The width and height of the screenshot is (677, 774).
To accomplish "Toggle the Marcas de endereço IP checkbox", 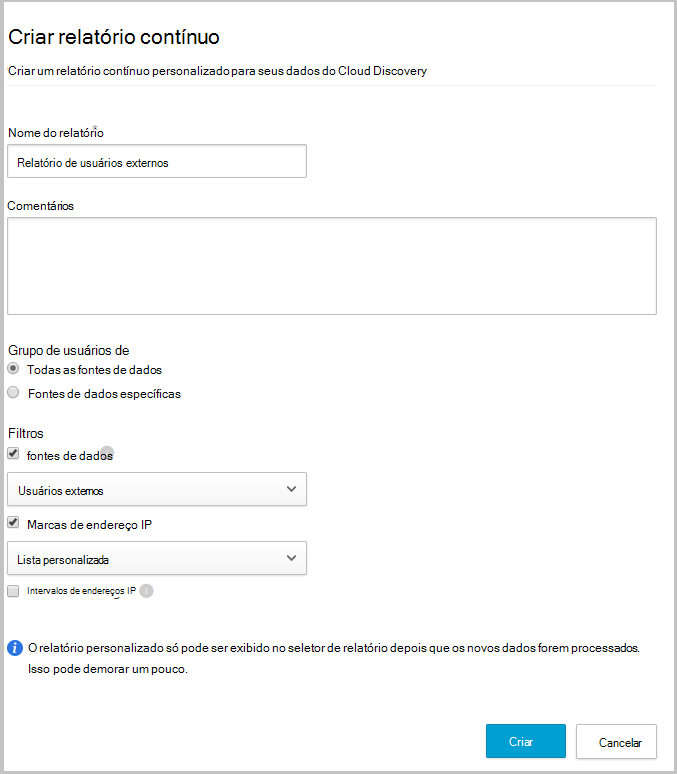I will [13, 522].
